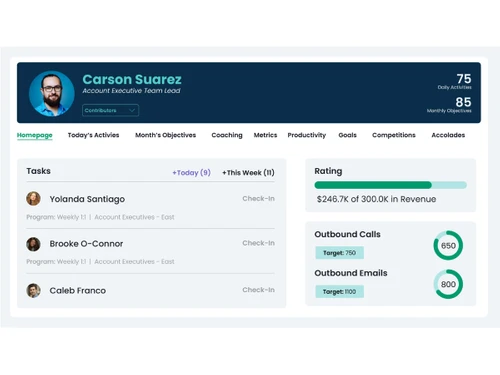Click the Outbound Calls 650 ring gauge
500x375 pixels.
[448, 245]
